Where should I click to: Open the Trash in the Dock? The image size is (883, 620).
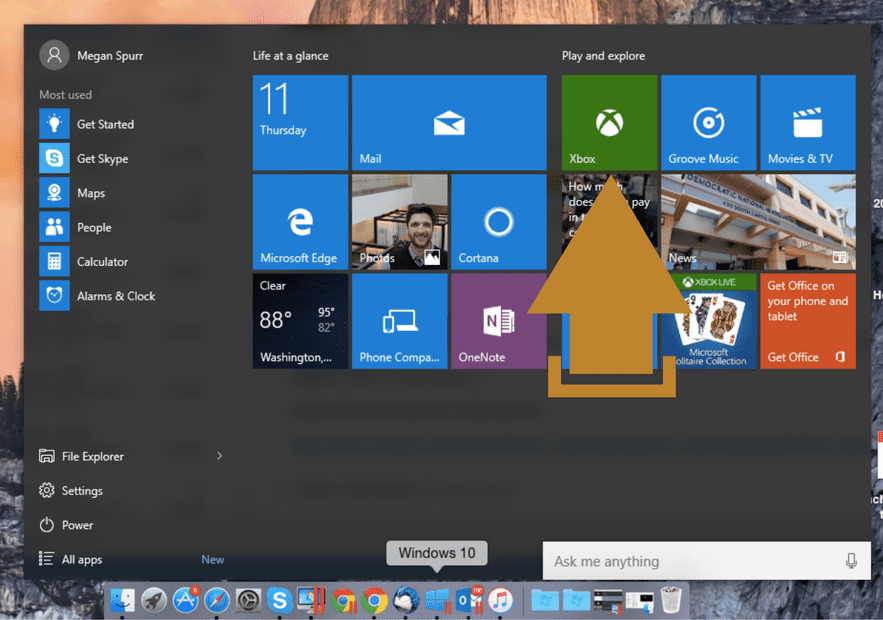coord(671,600)
